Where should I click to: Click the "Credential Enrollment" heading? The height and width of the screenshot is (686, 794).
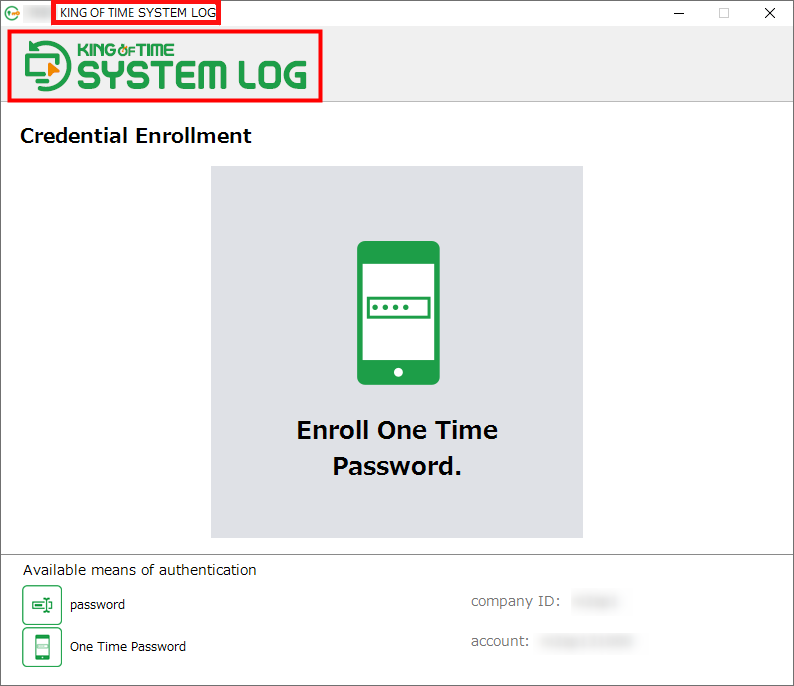(x=136, y=136)
